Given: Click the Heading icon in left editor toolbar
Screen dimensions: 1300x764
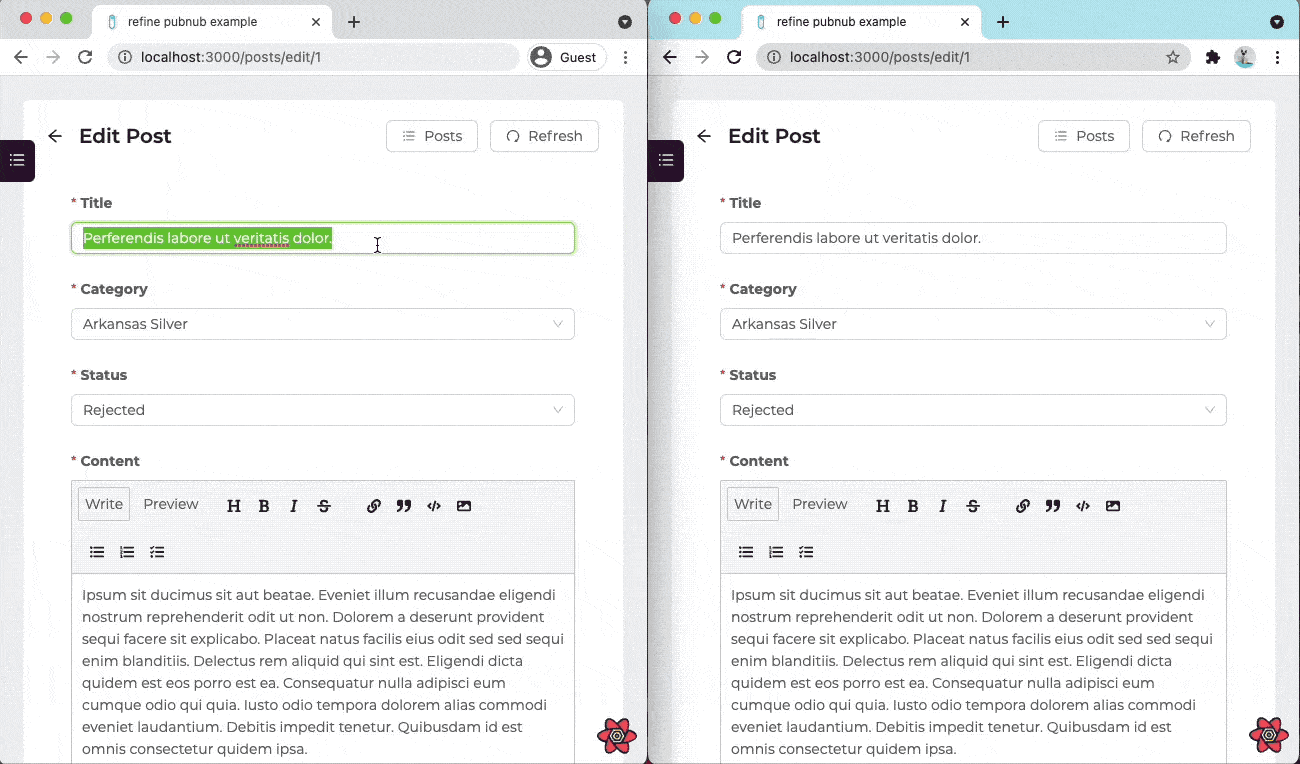Looking at the screenshot, I should tap(234, 506).
